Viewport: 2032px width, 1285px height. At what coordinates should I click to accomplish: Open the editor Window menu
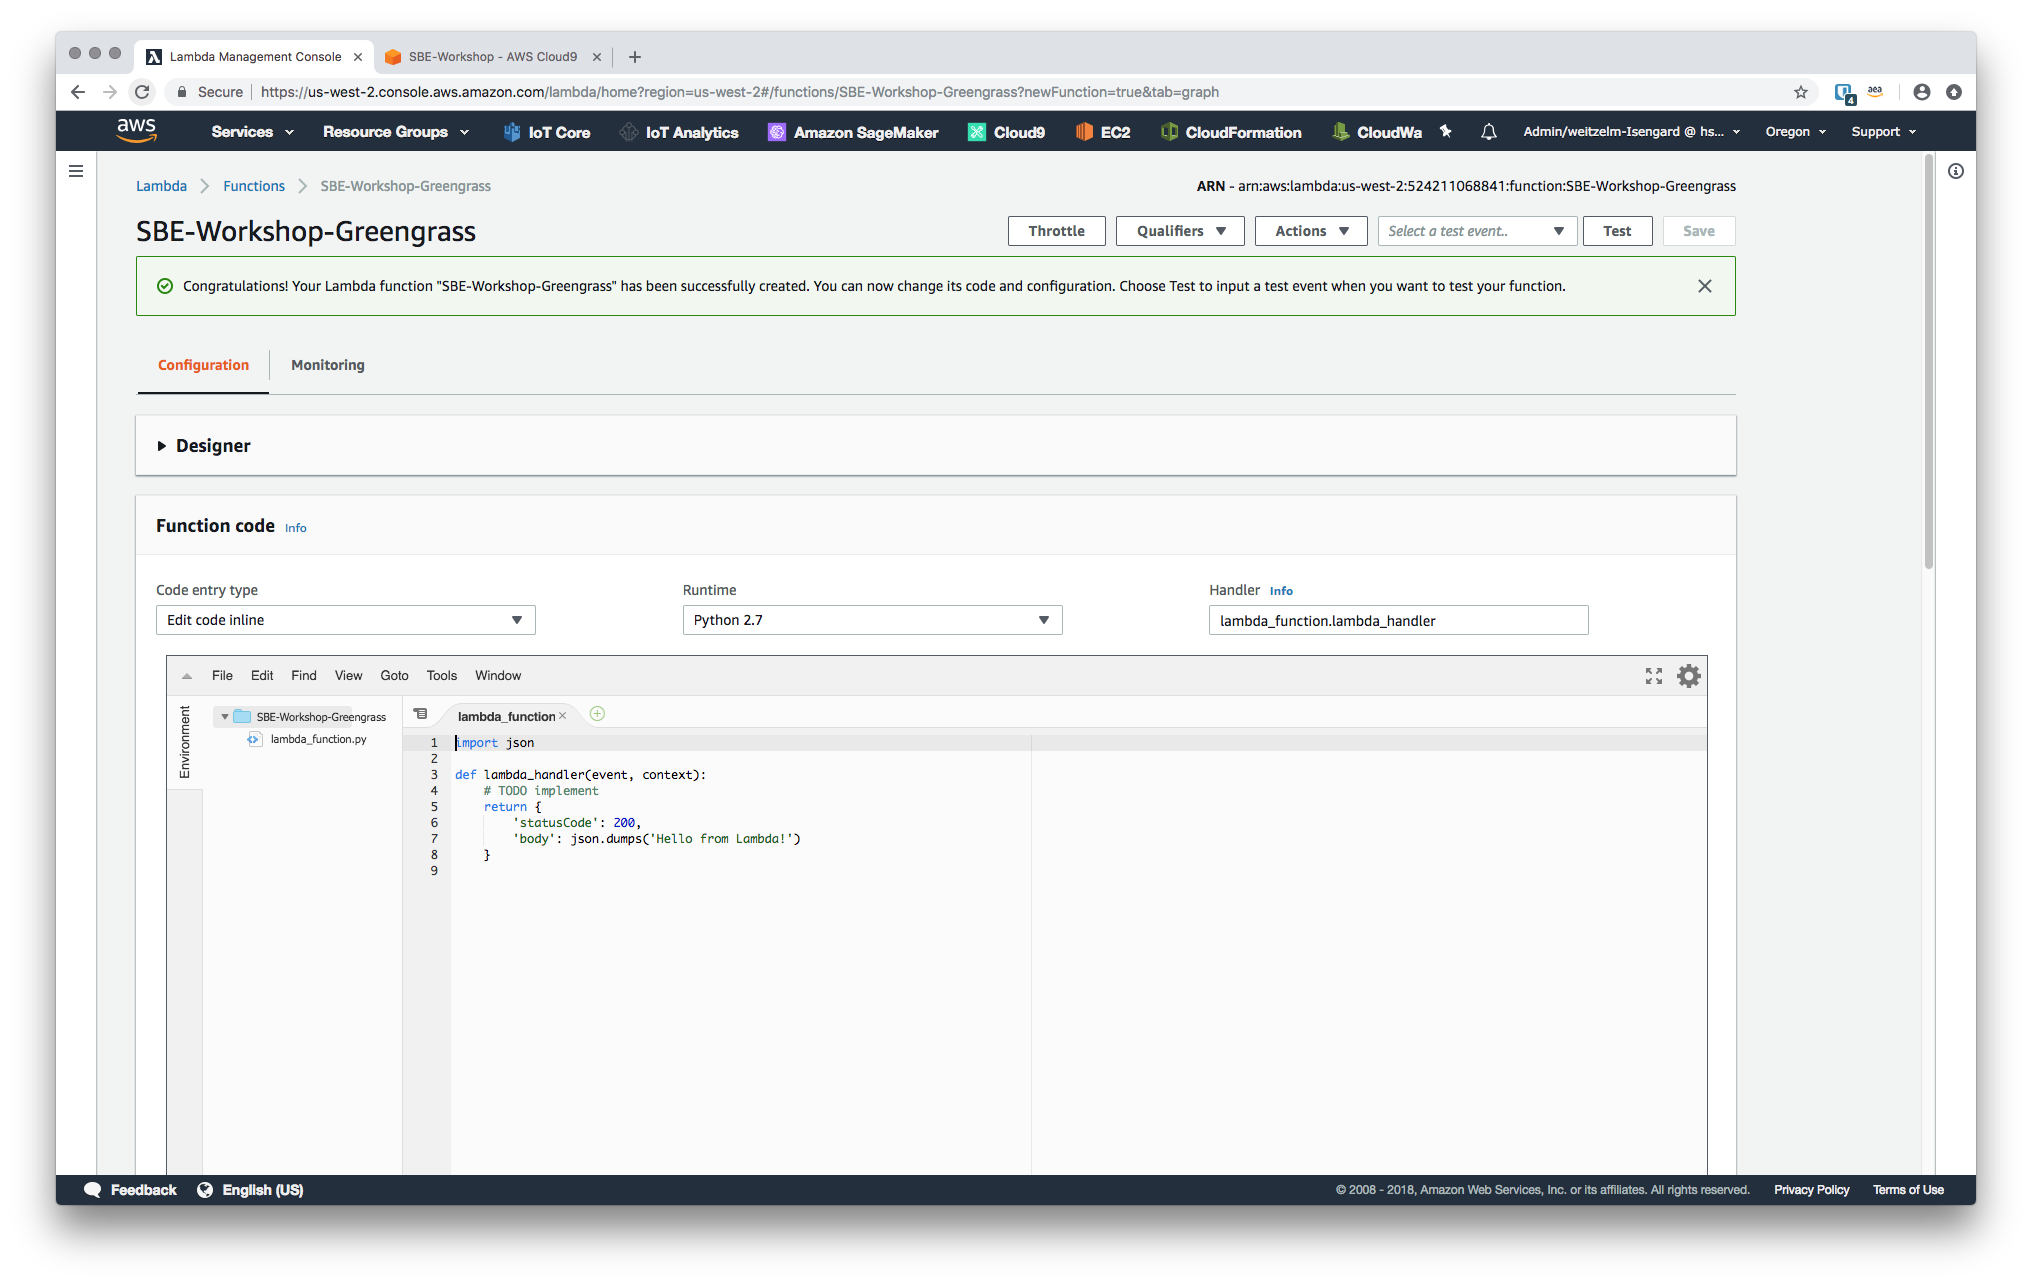(498, 676)
